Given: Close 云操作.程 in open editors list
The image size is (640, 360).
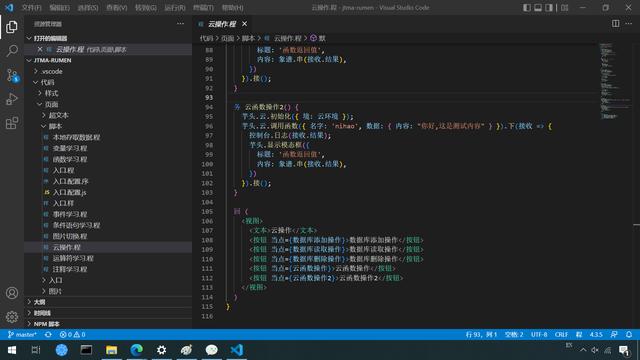Looking at the screenshot, I should click(40, 49).
